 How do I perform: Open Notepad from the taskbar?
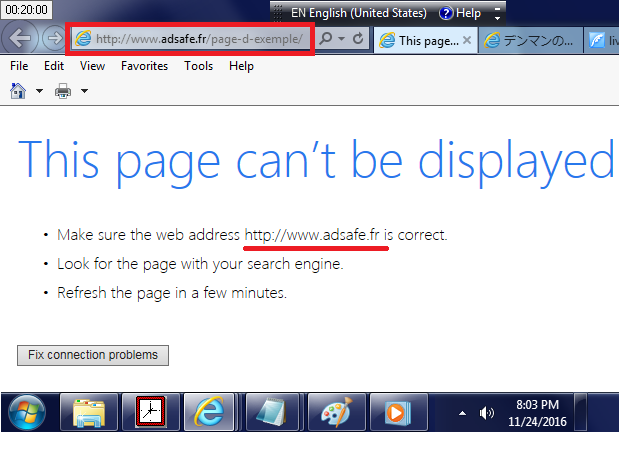272,412
